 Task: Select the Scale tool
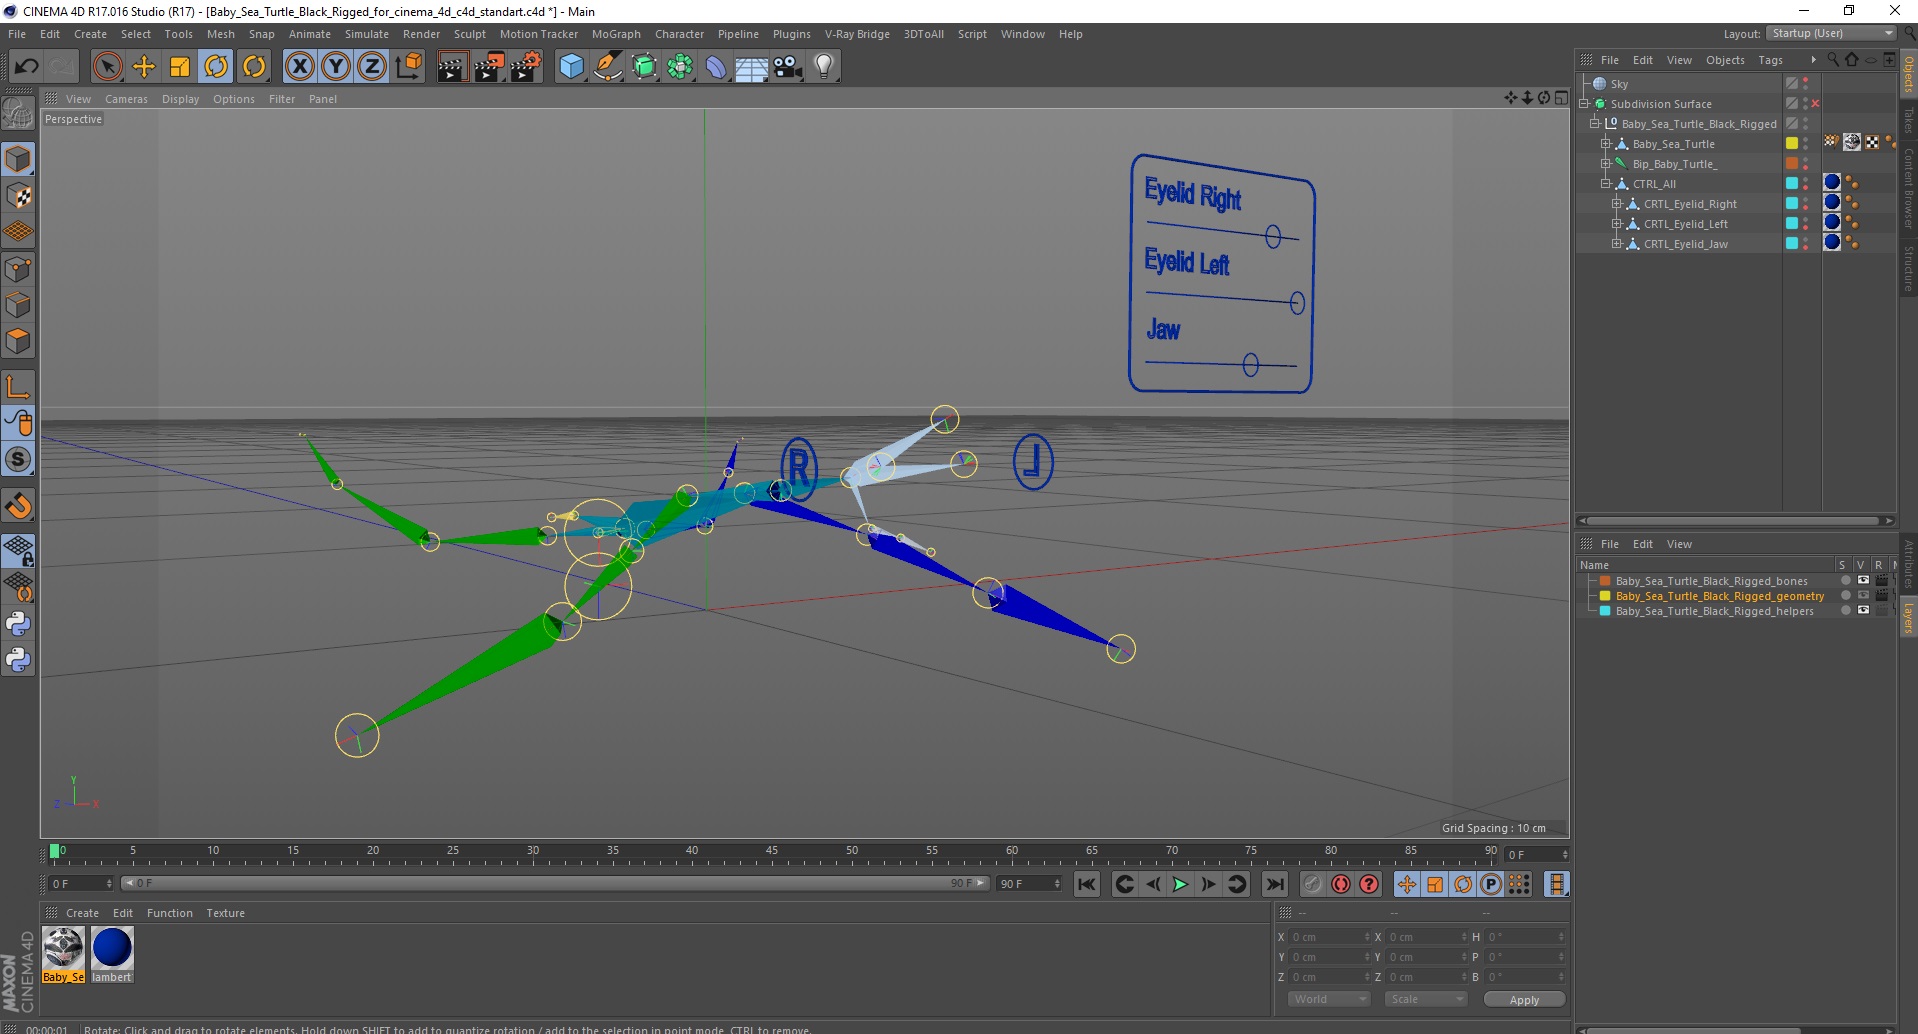click(x=180, y=67)
